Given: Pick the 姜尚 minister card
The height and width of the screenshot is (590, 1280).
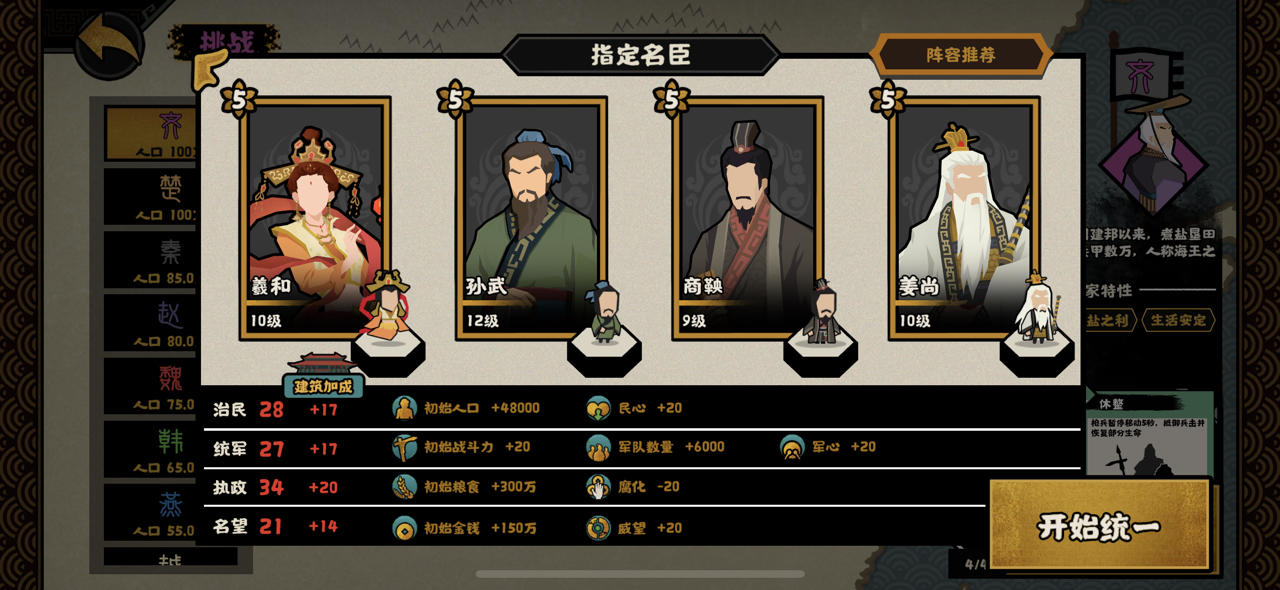Looking at the screenshot, I should pyautogui.click(x=964, y=218).
